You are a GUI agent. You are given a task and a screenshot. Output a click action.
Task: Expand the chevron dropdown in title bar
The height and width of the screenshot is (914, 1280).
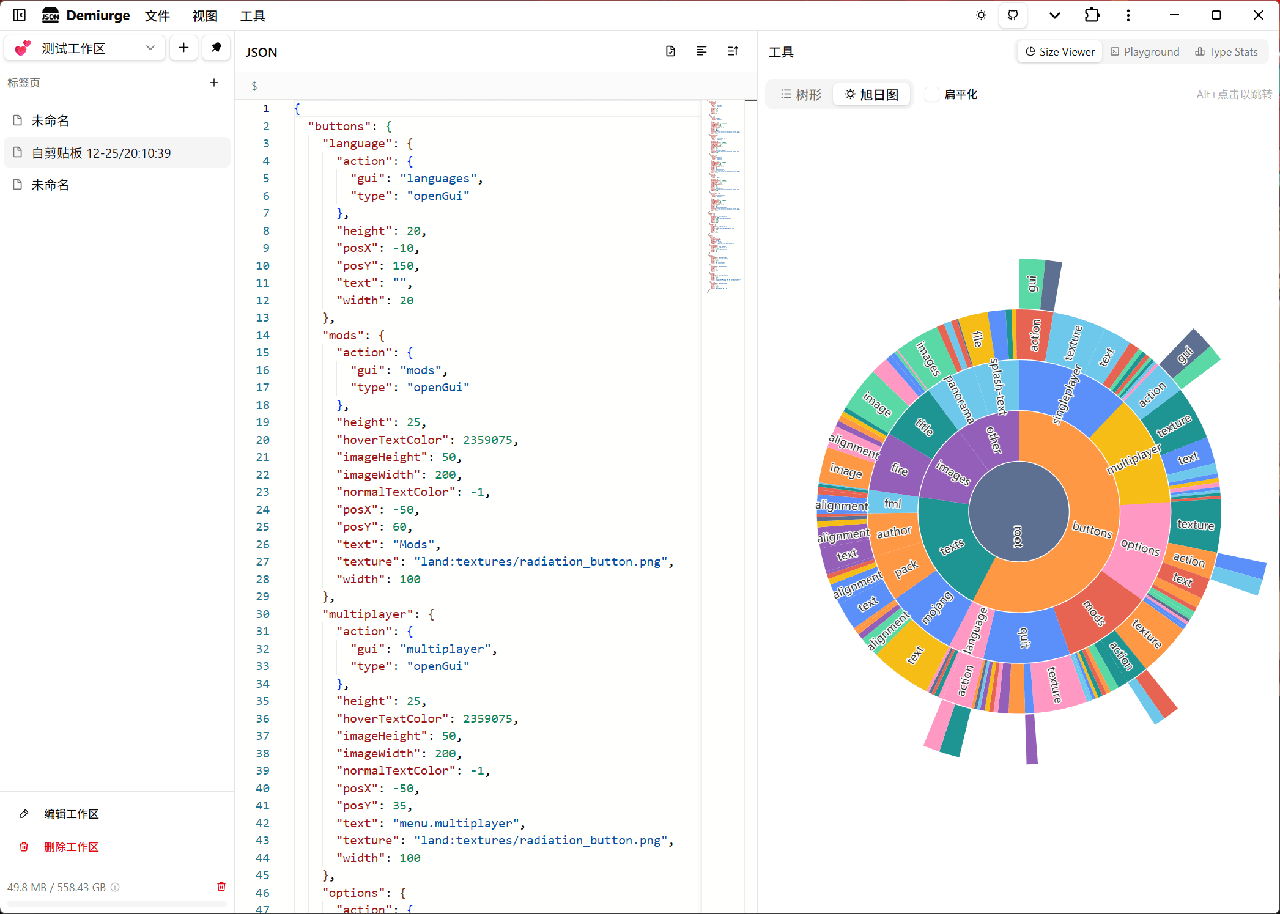[x=1054, y=15]
